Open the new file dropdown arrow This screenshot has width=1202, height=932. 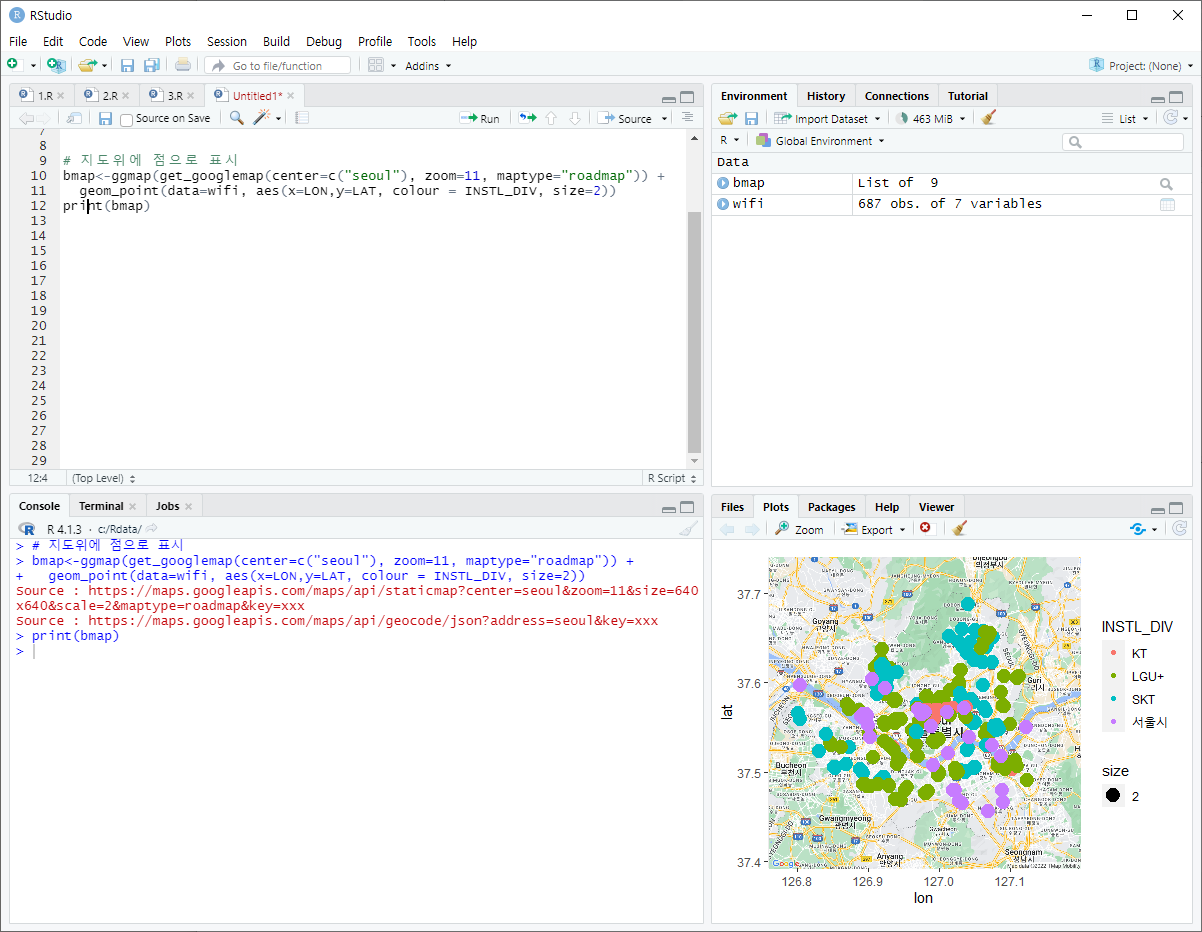pos(33,66)
